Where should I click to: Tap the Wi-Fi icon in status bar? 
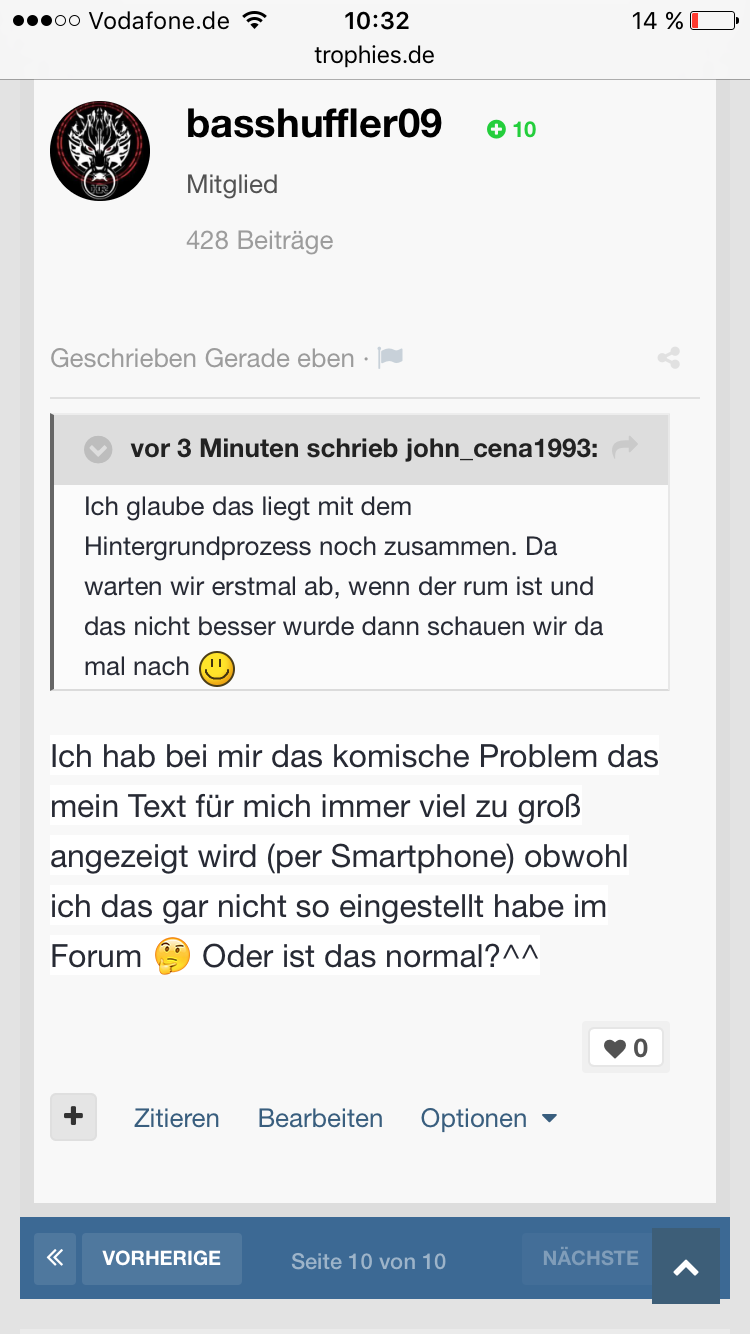tap(256, 20)
